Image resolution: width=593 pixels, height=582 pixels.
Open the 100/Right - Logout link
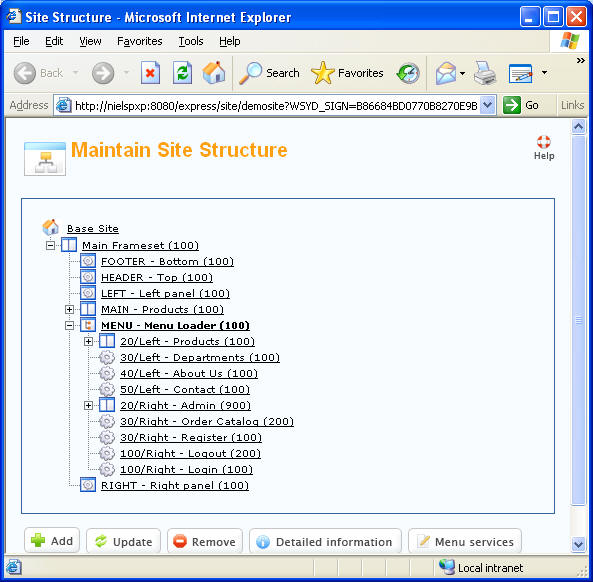190,453
